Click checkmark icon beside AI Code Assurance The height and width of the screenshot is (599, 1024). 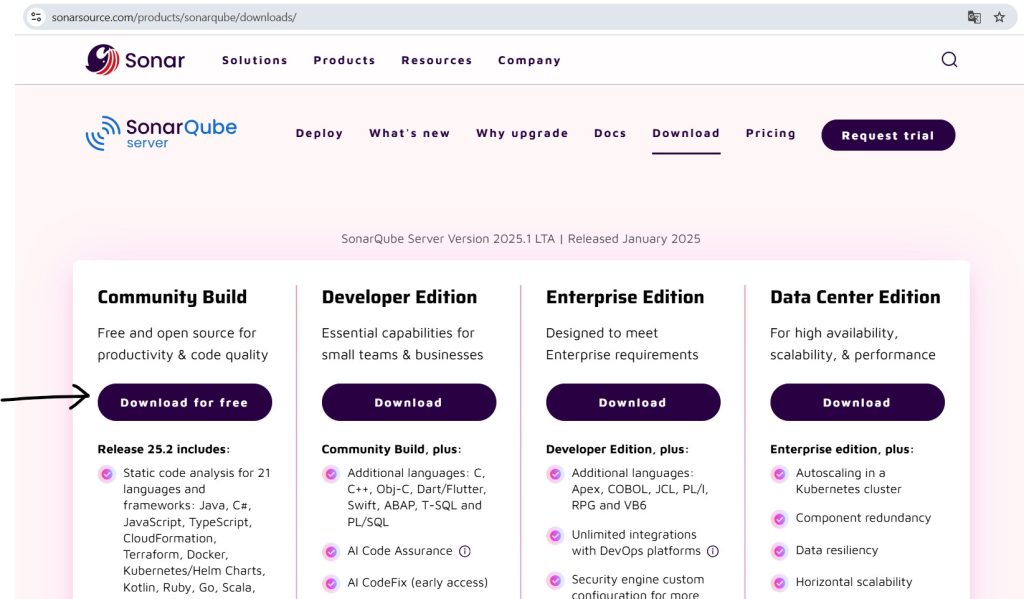tap(331, 552)
